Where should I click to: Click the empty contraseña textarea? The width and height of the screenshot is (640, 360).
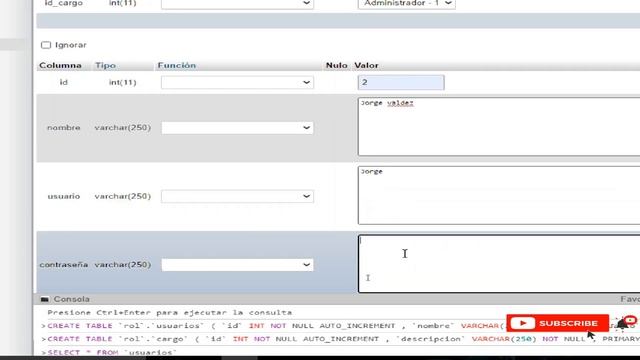pyautogui.click(x=499, y=264)
